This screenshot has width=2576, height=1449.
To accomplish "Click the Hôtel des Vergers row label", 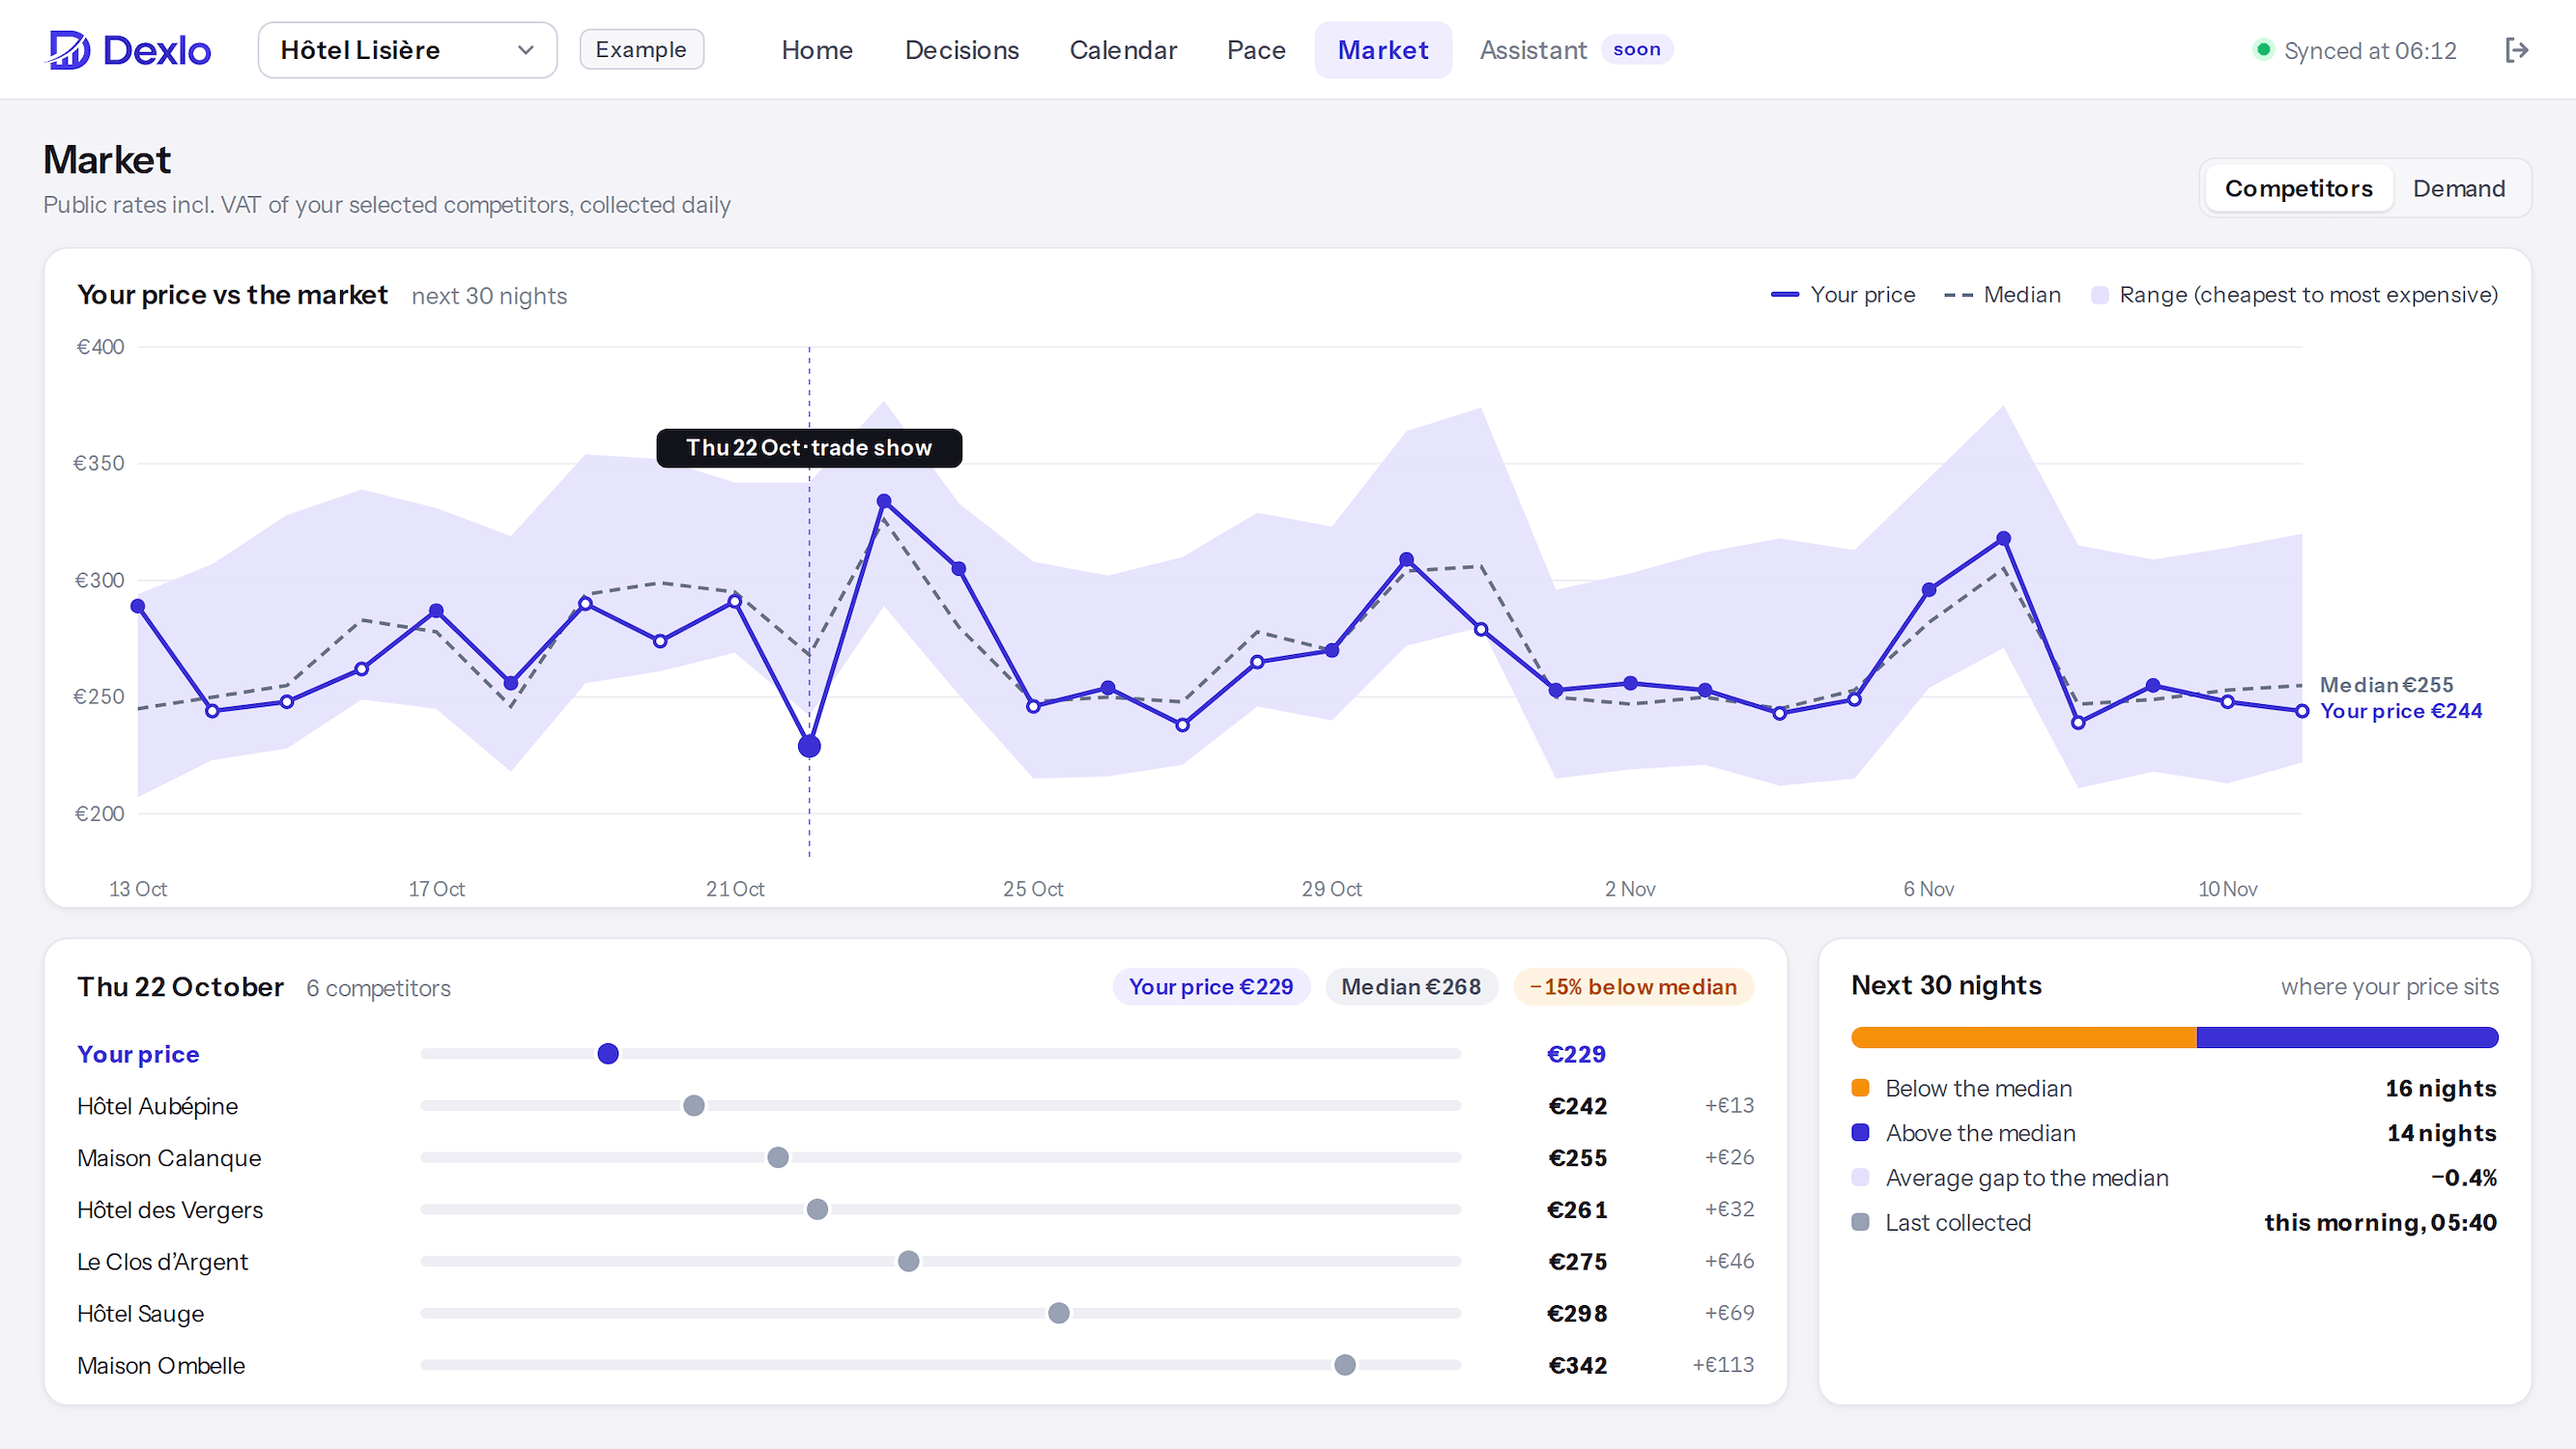I will (170, 1210).
